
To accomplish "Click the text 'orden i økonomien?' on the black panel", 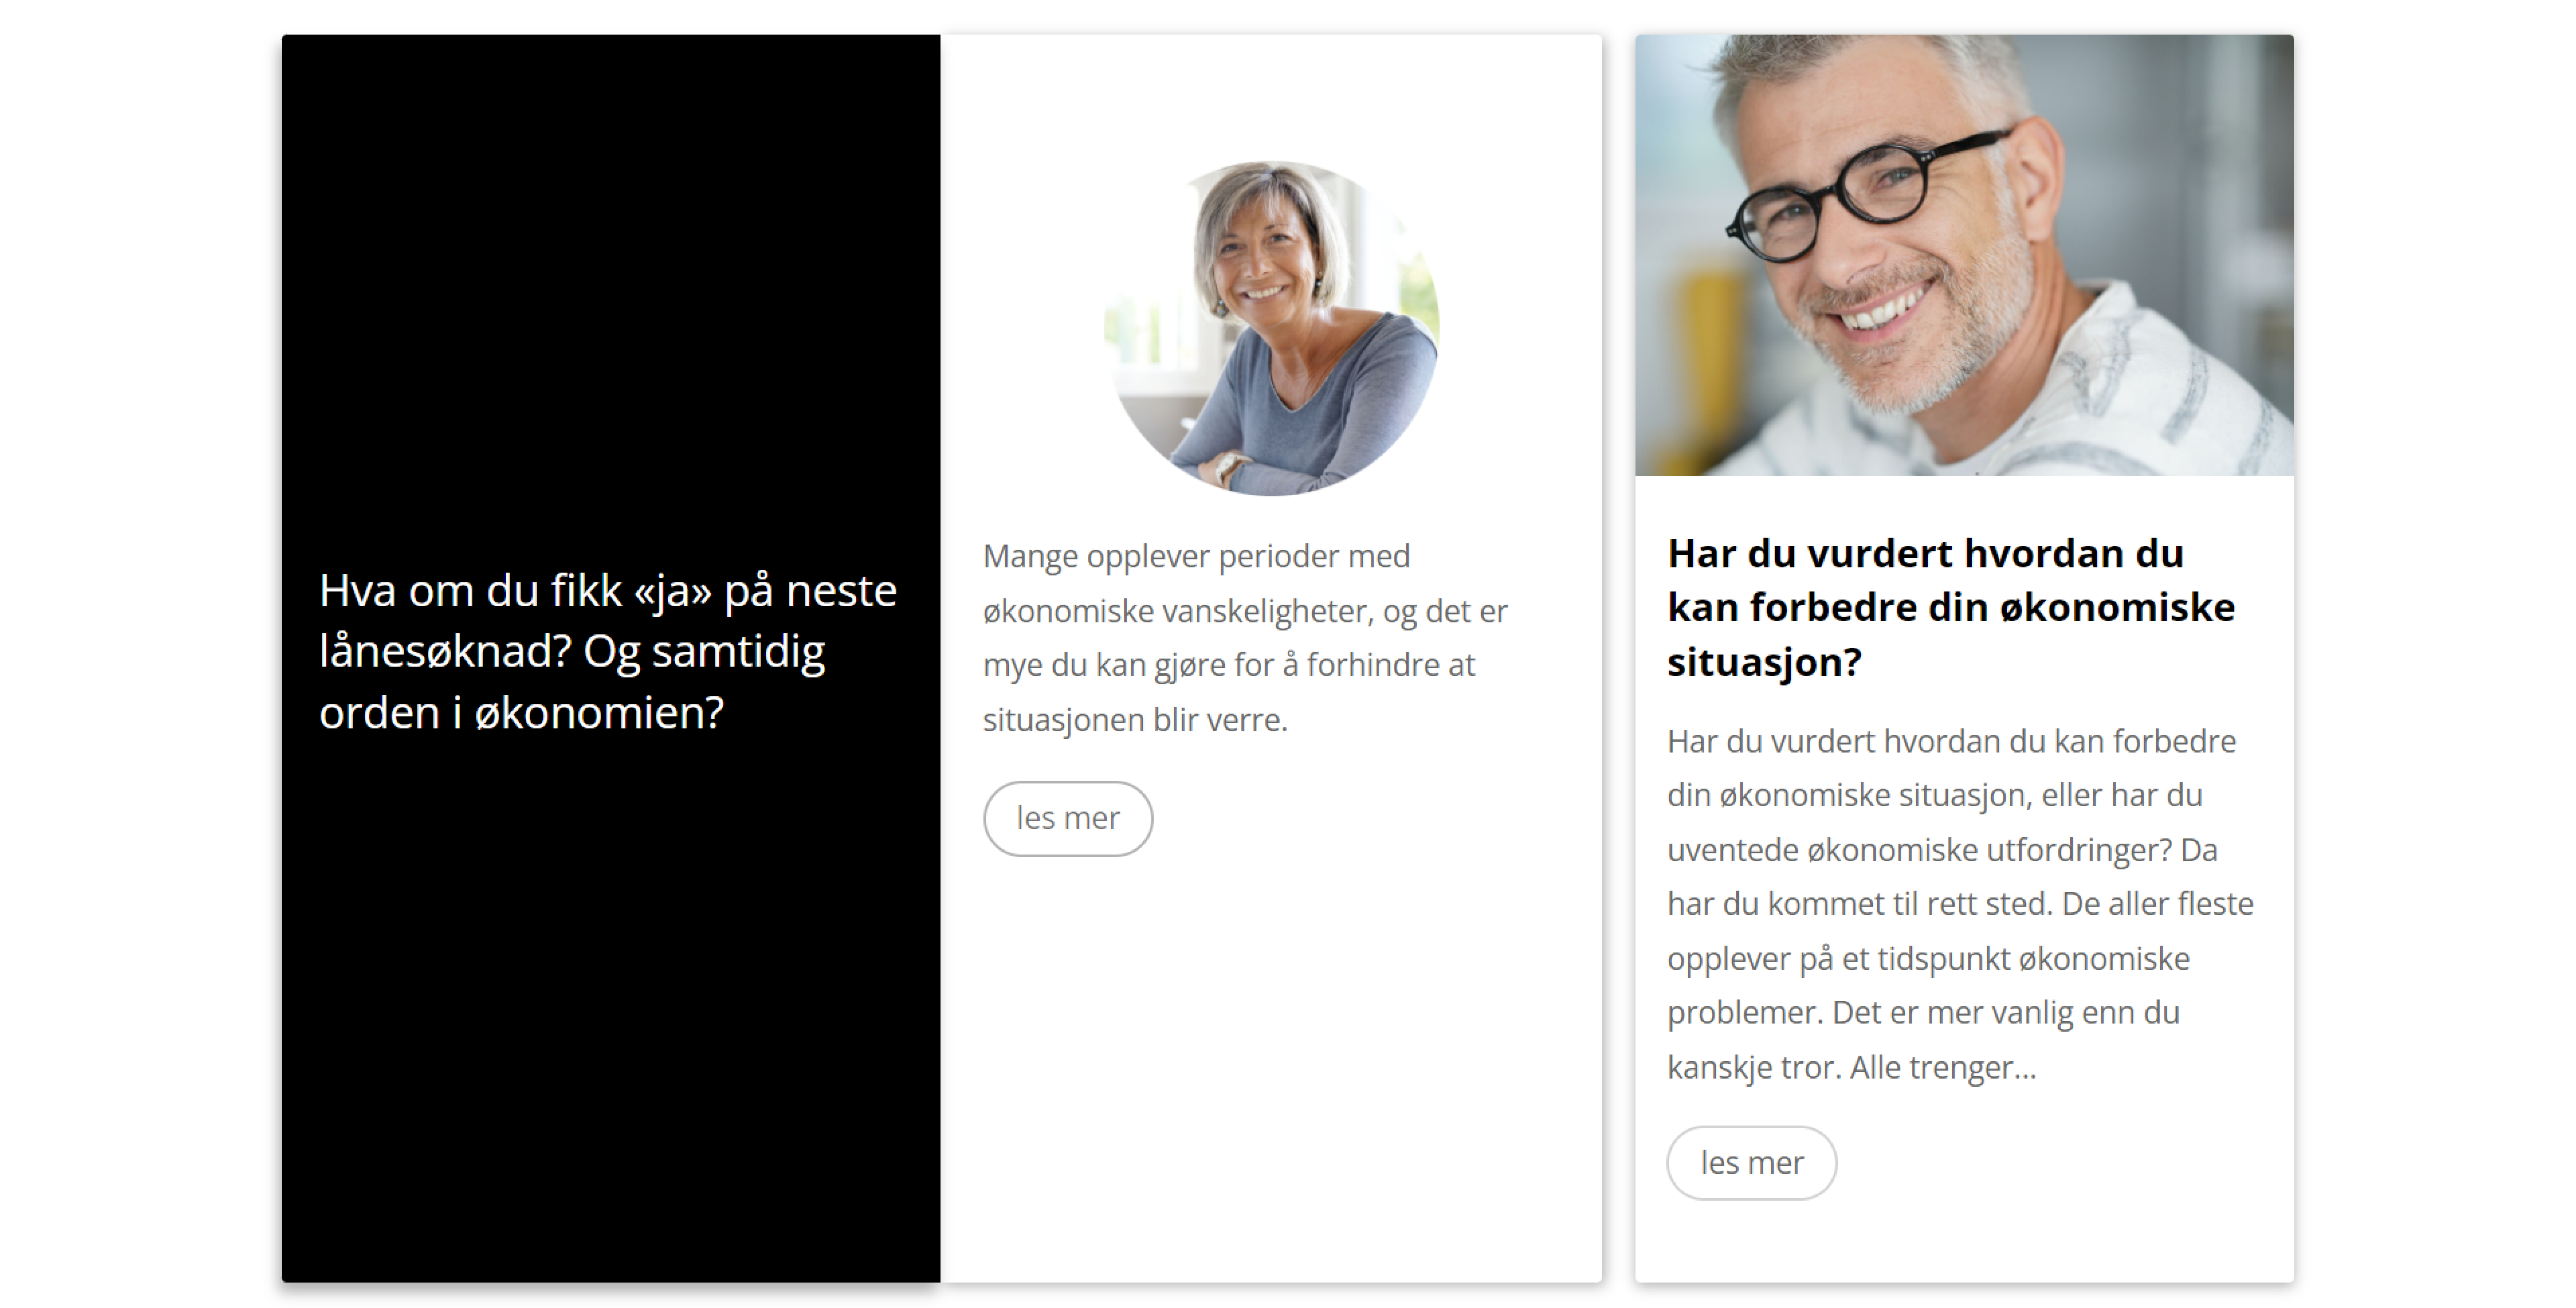I will point(521,713).
